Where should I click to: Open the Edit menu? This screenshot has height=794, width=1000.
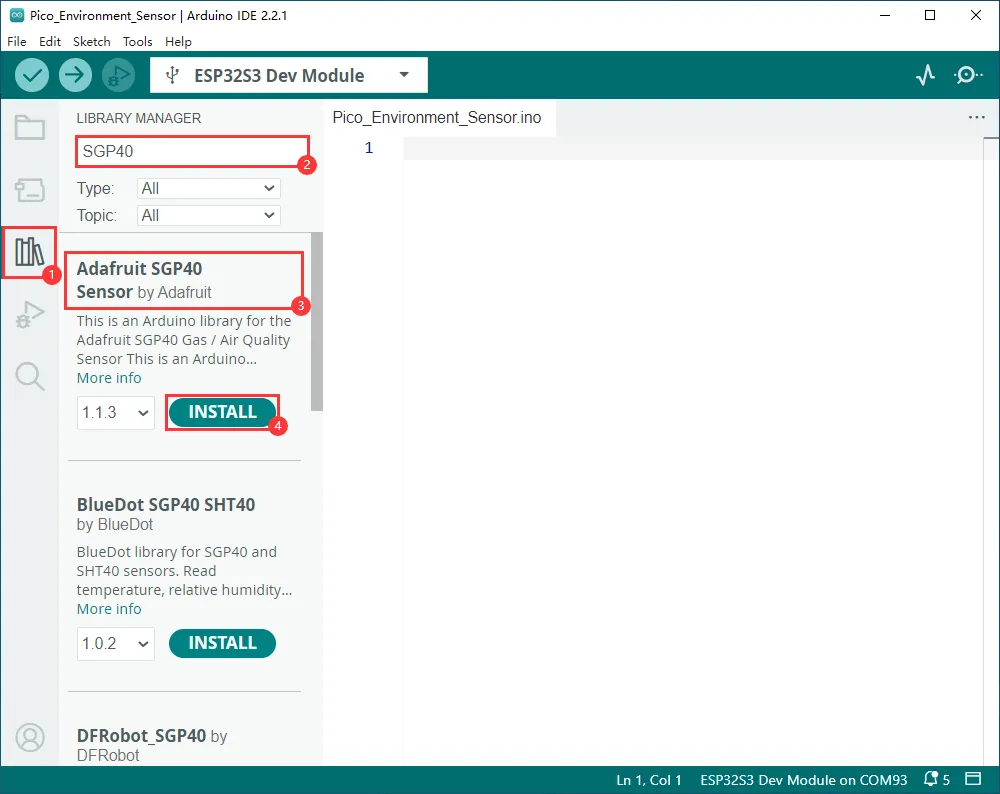pos(50,41)
